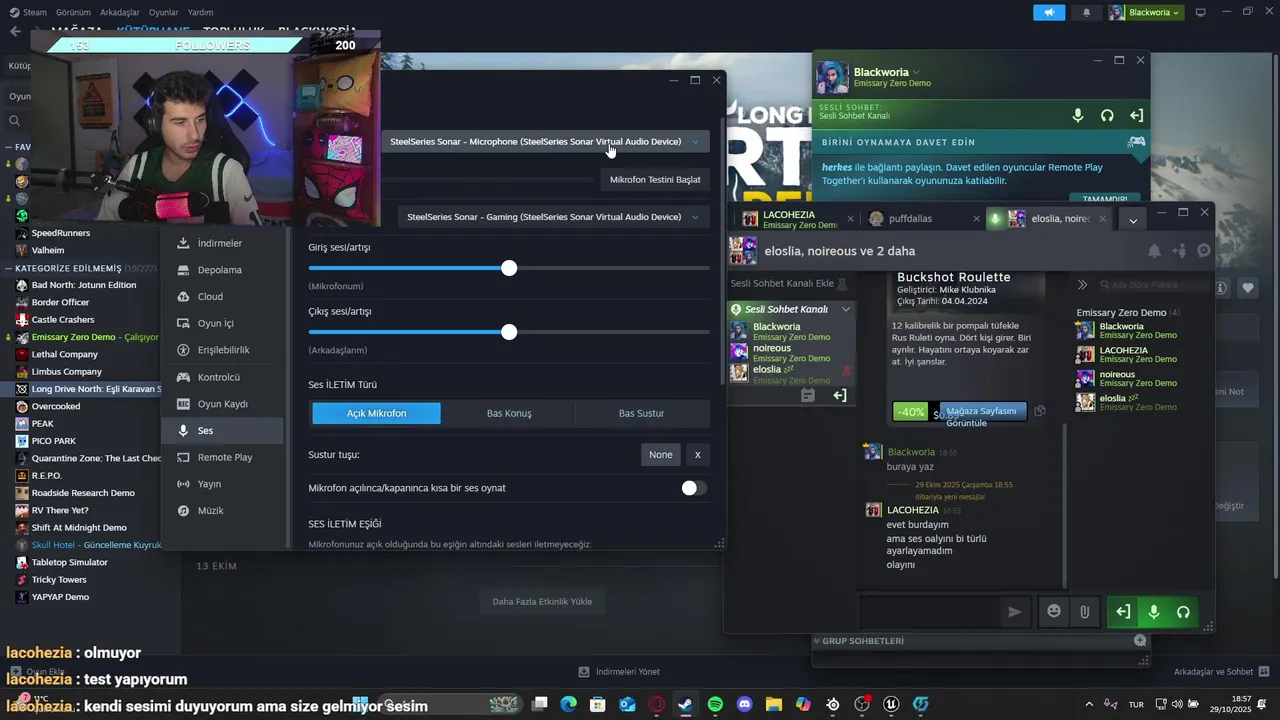Leave voice channel green button in chat
Screen dimensions: 1280x720
pos(1123,612)
